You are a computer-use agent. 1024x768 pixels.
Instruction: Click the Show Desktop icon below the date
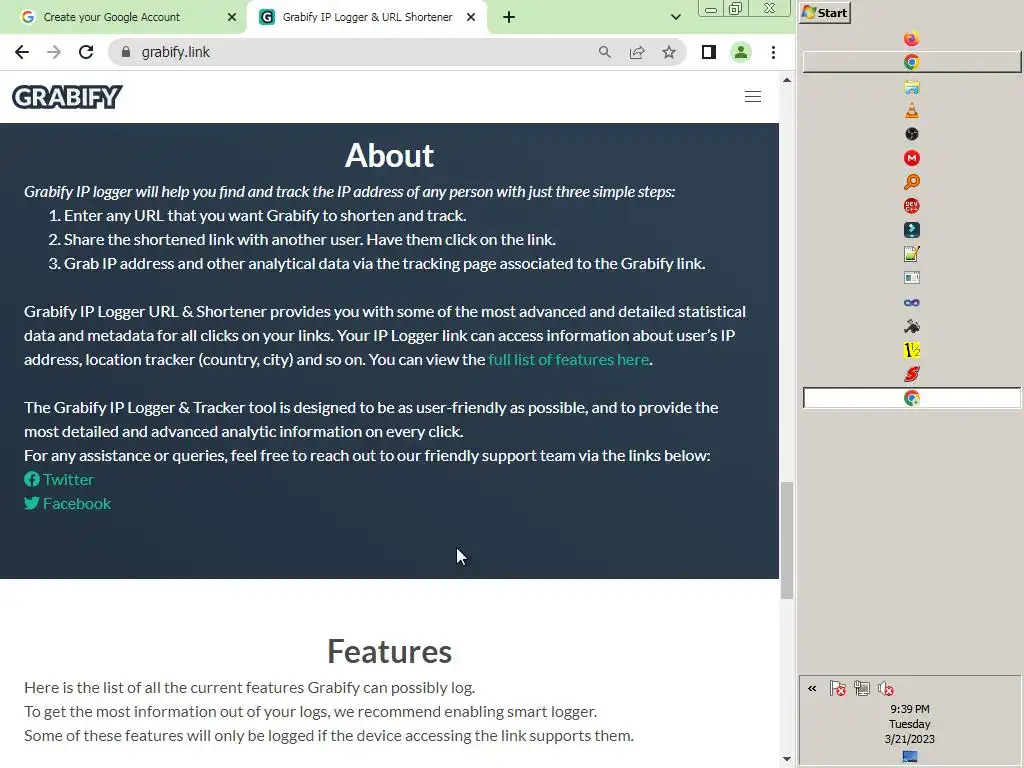point(910,756)
